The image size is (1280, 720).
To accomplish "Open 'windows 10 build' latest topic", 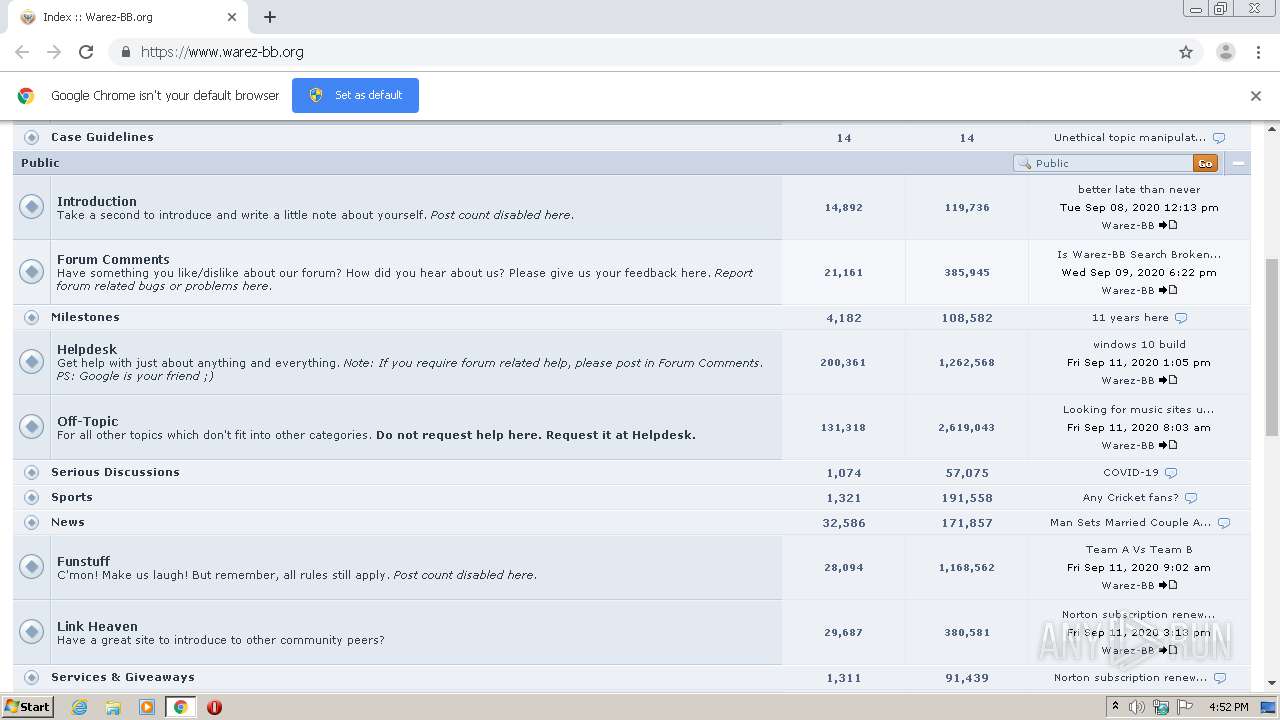I will click(1139, 344).
